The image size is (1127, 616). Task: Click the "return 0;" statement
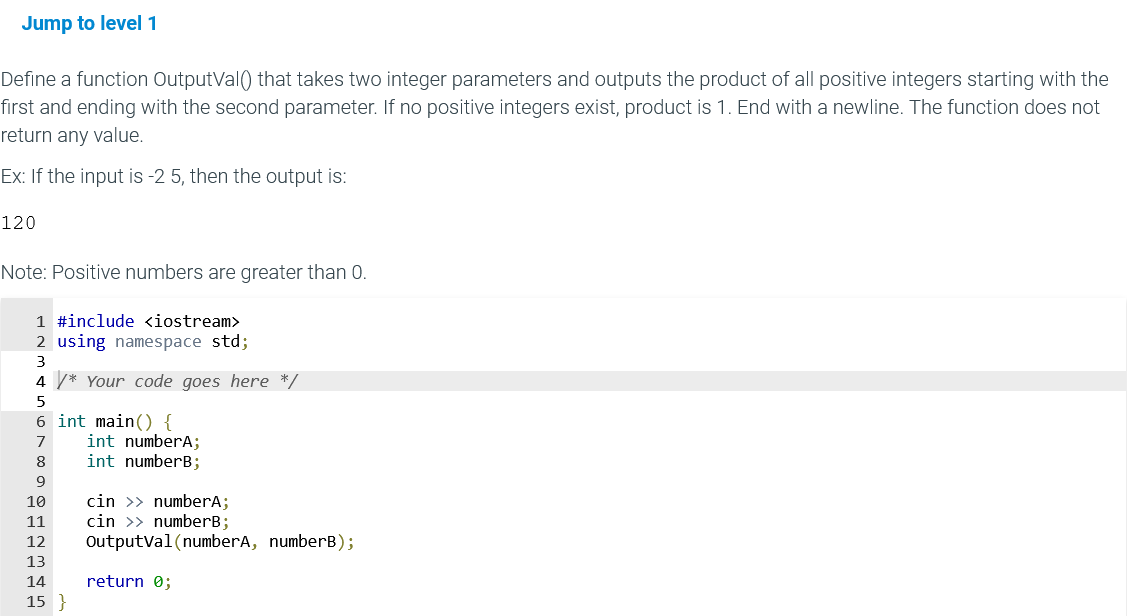point(129,581)
